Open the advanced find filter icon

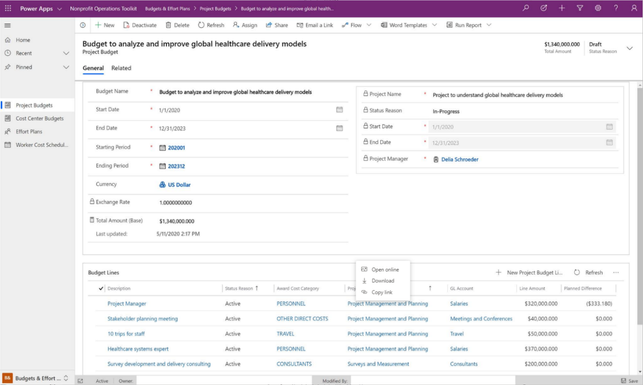(579, 8)
